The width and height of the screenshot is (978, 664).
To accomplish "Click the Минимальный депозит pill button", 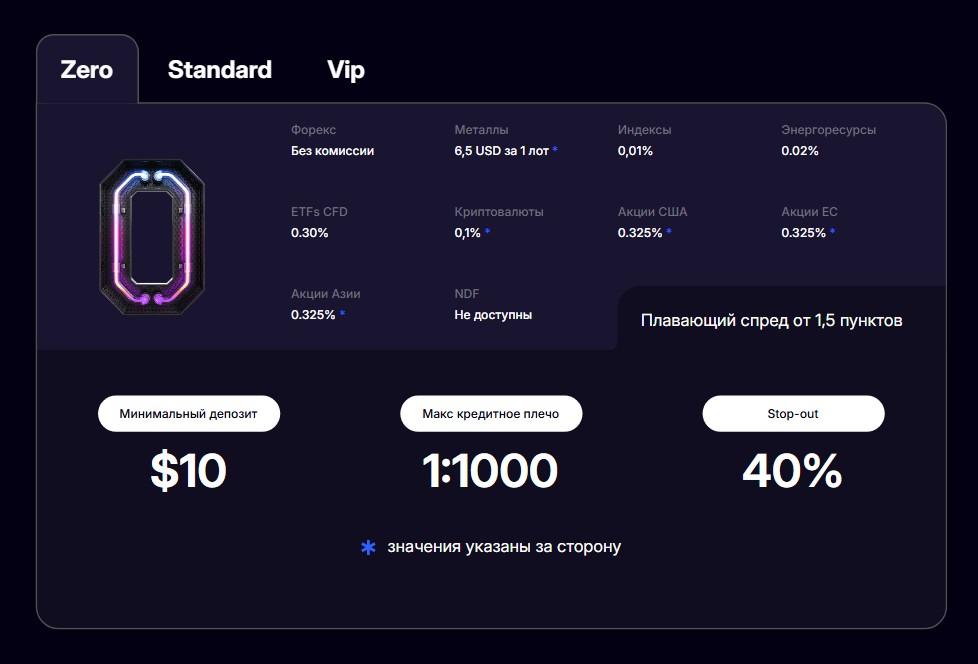I will (x=189, y=414).
